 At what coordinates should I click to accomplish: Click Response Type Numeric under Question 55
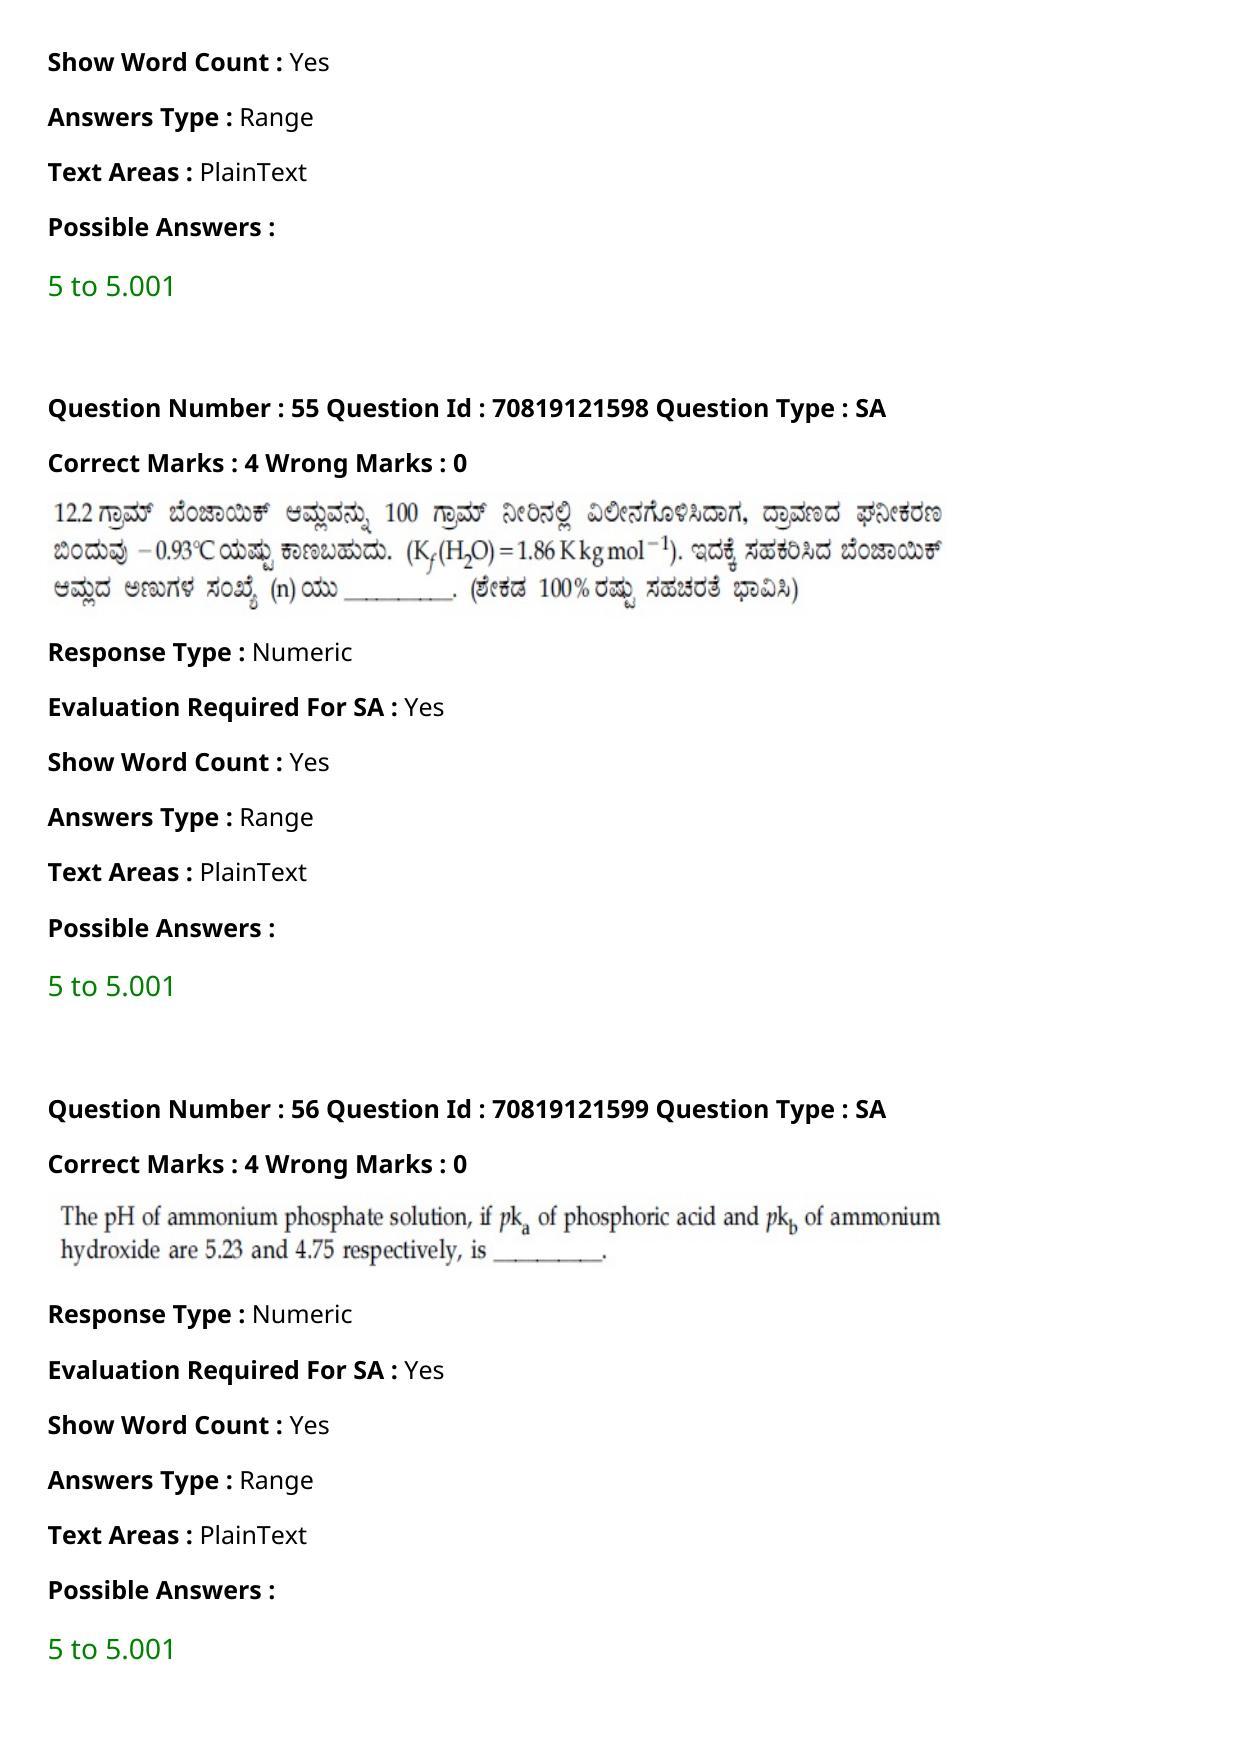200,652
